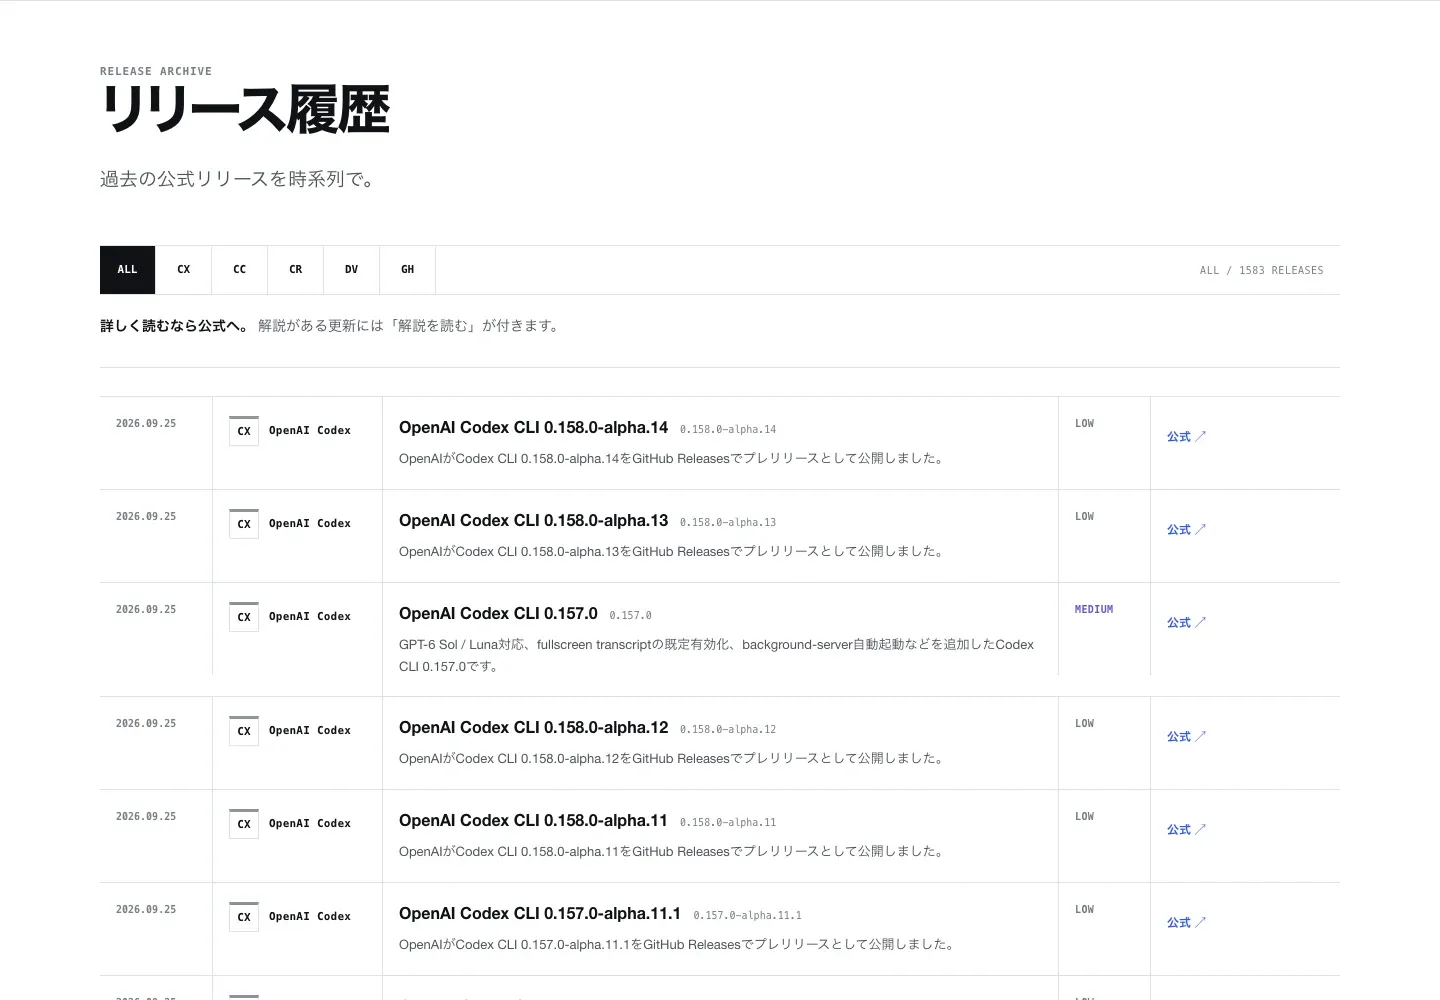The width and height of the screenshot is (1440, 1000).
Task: Click the CX badge in the 0.158.0-alpha.11 row
Action: tap(244, 824)
